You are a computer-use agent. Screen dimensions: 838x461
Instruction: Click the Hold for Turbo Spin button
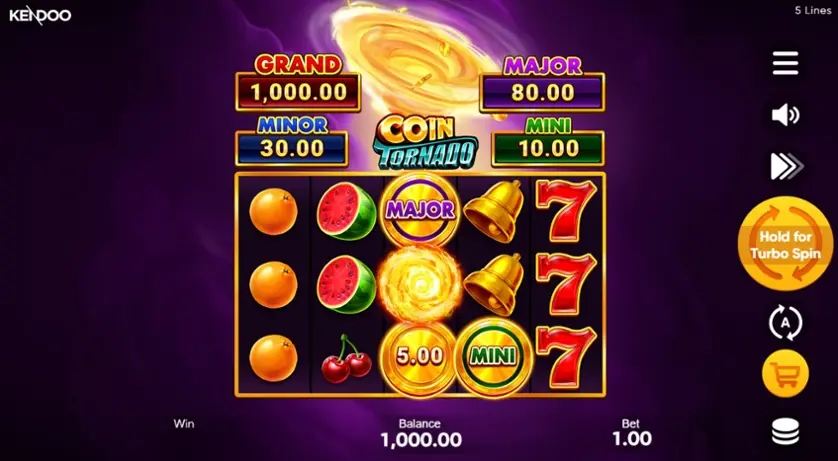click(x=786, y=243)
